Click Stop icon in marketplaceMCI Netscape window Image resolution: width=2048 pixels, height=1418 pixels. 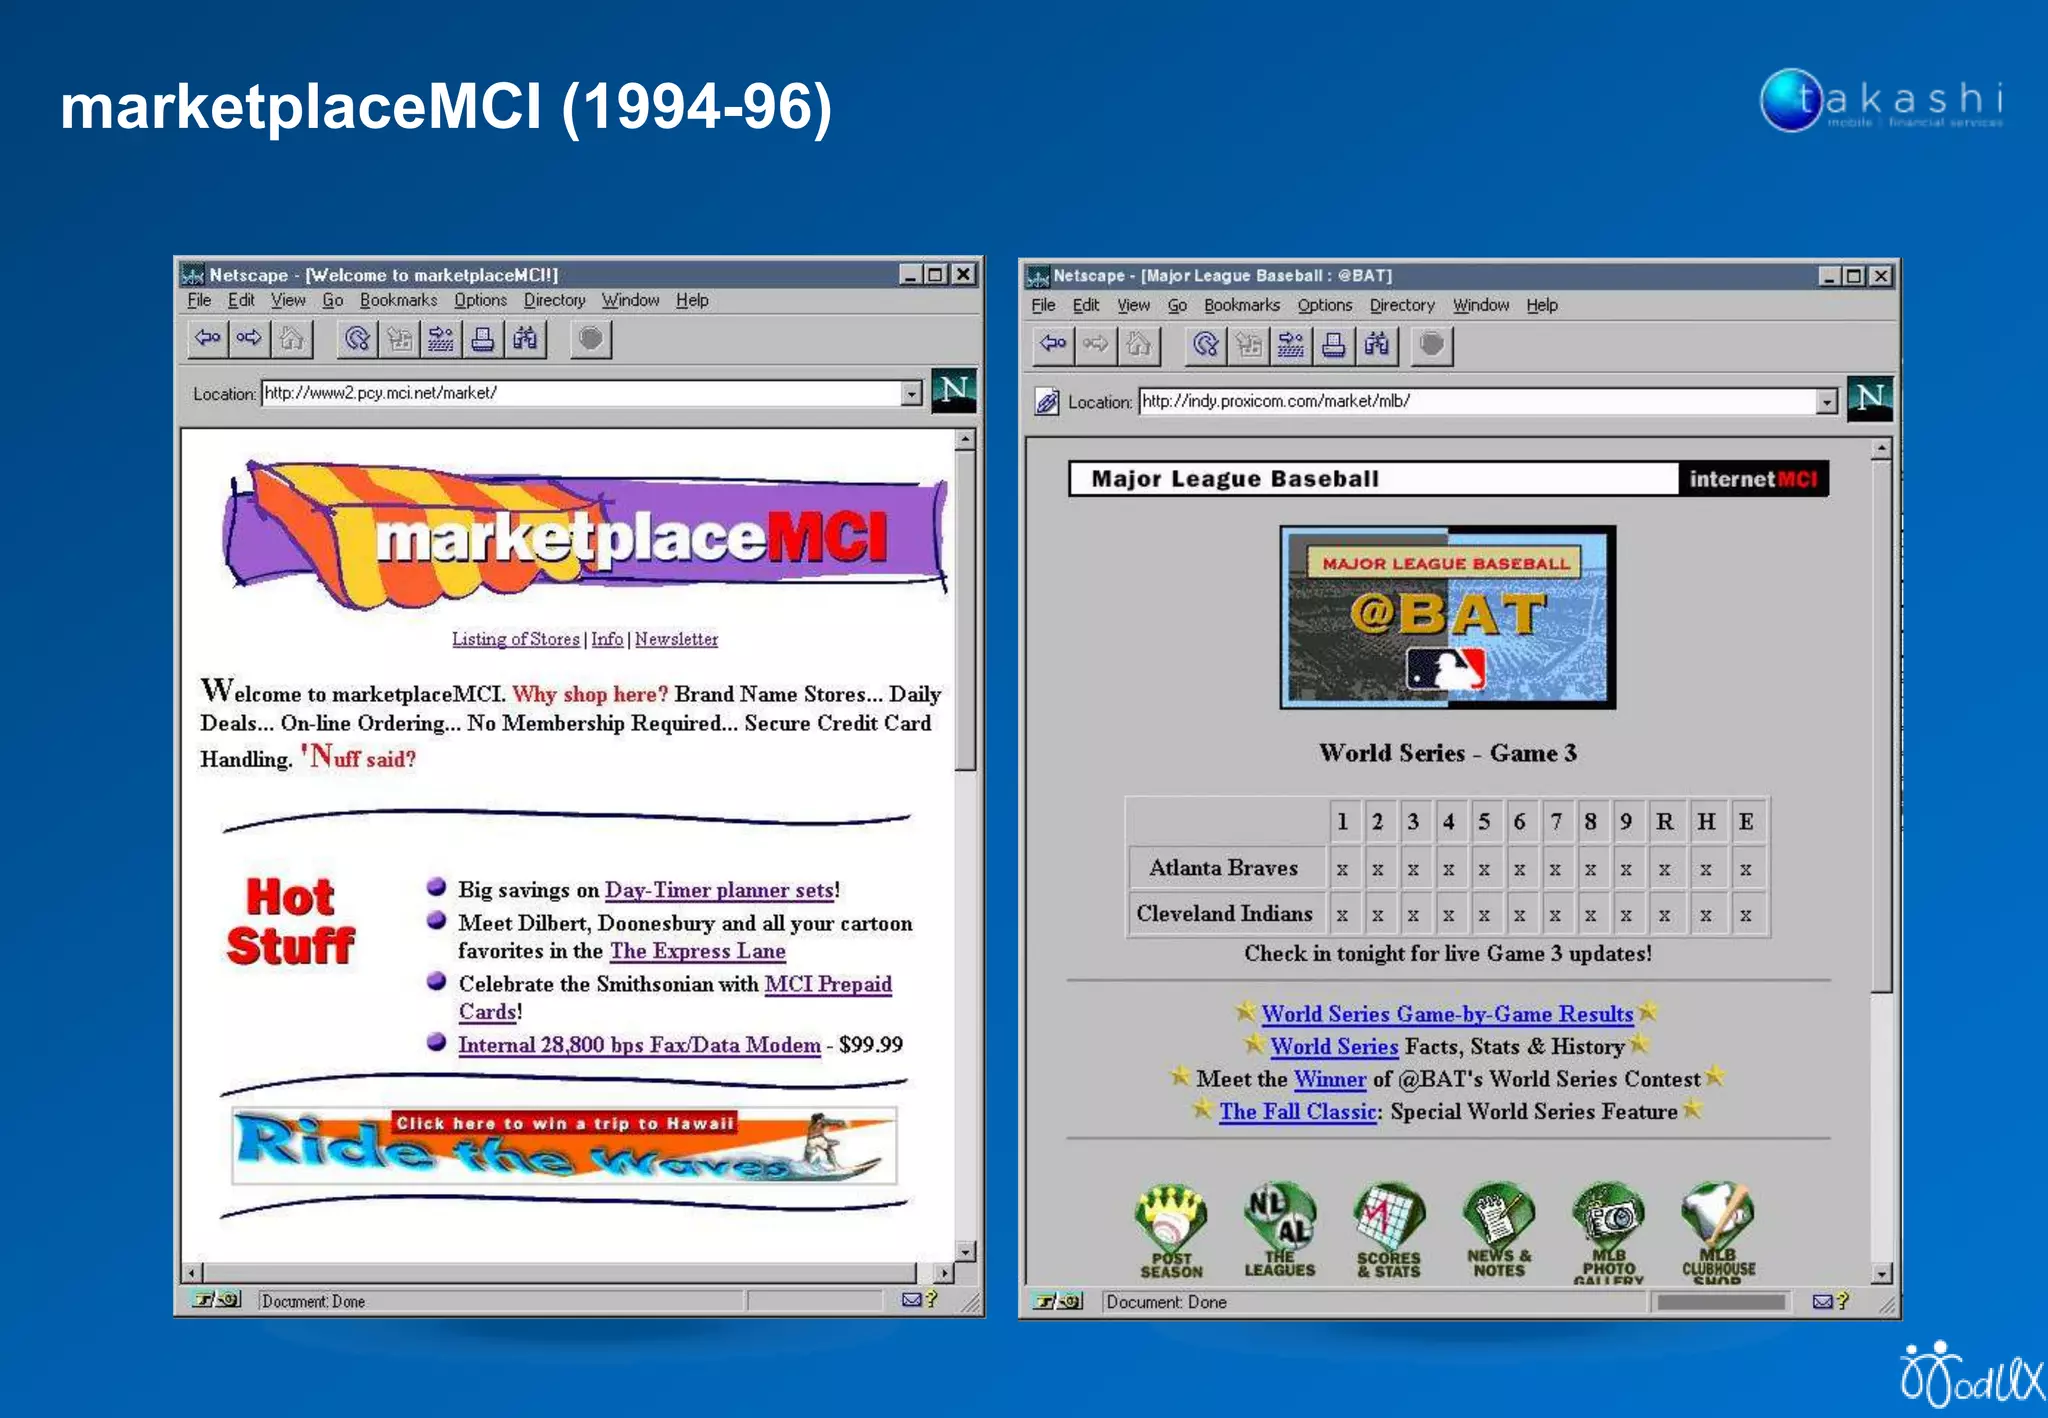[591, 339]
